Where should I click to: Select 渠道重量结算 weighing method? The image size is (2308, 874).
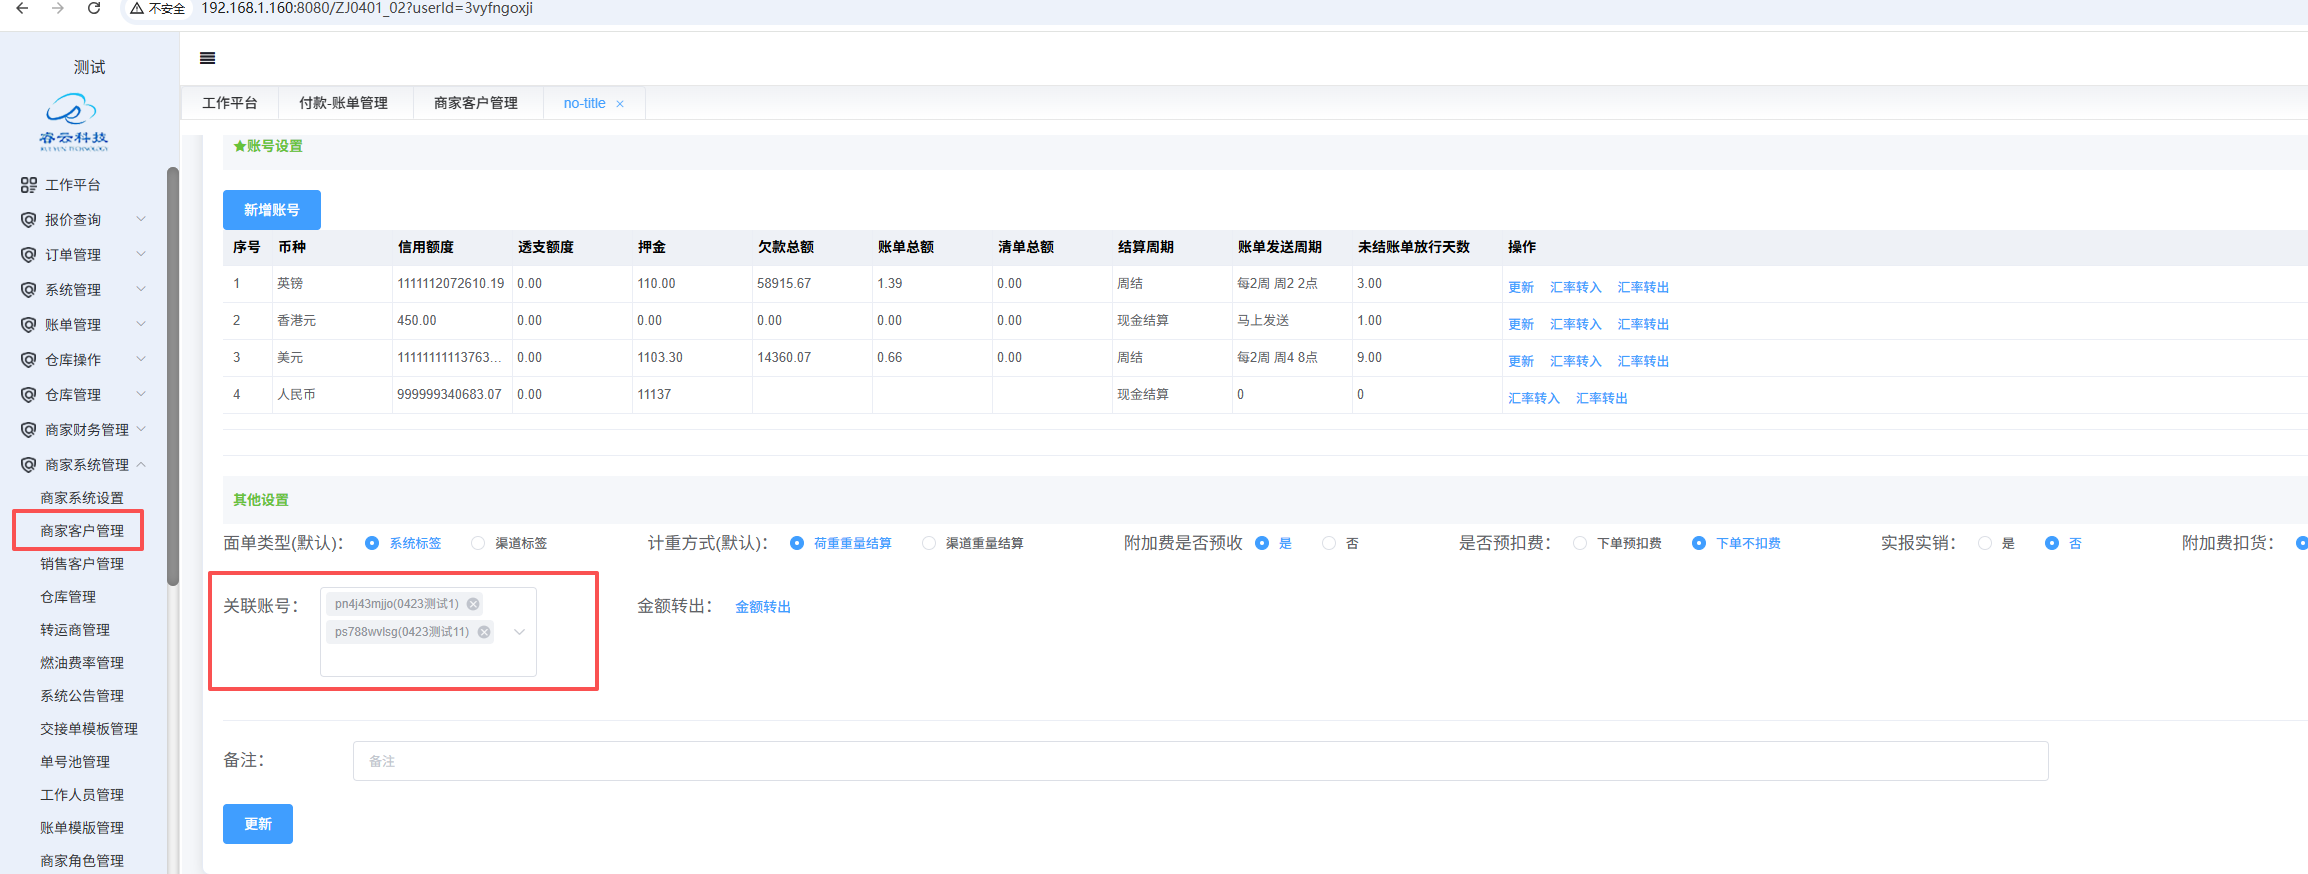[929, 543]
